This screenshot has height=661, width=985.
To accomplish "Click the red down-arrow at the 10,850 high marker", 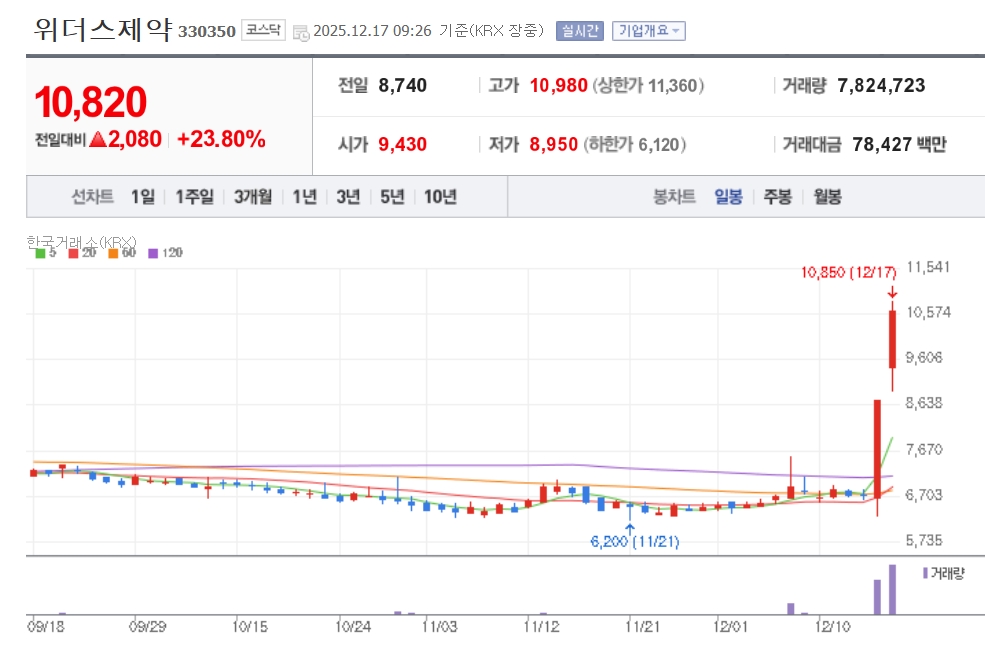I will pyautogui.click(x=892, y=293).
